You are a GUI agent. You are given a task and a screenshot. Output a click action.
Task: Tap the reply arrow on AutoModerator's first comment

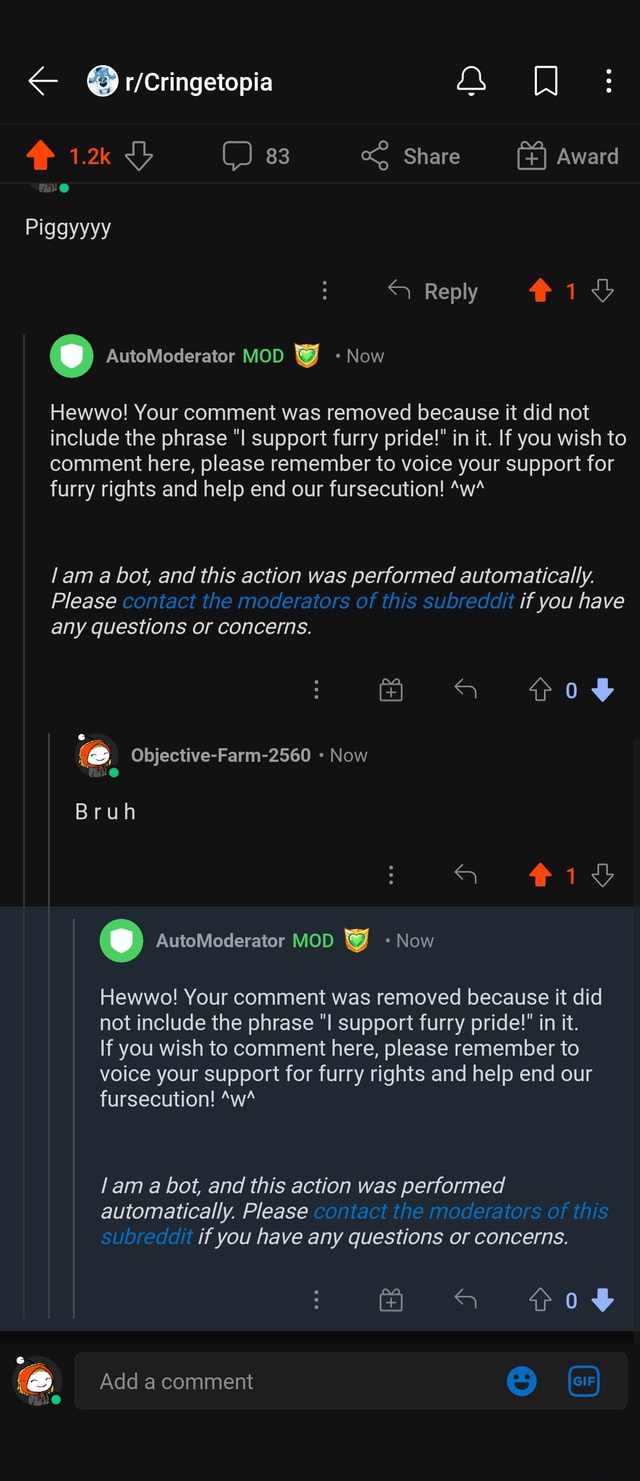point(464,689)
